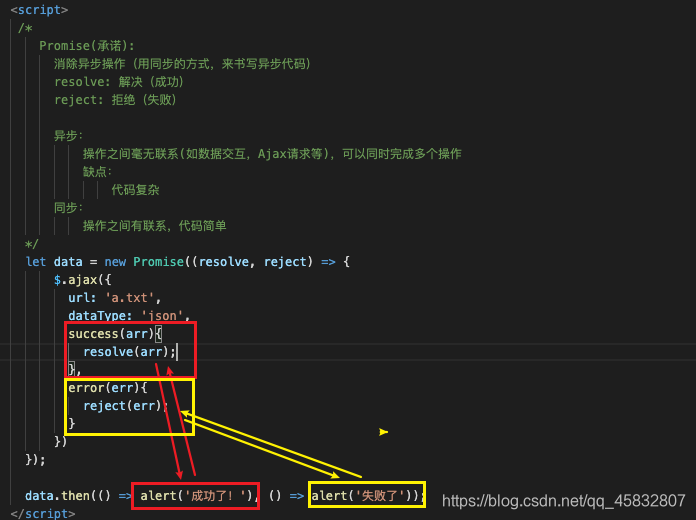
Task: Click the closing comment marker '*/'
Action: point(32,244)
